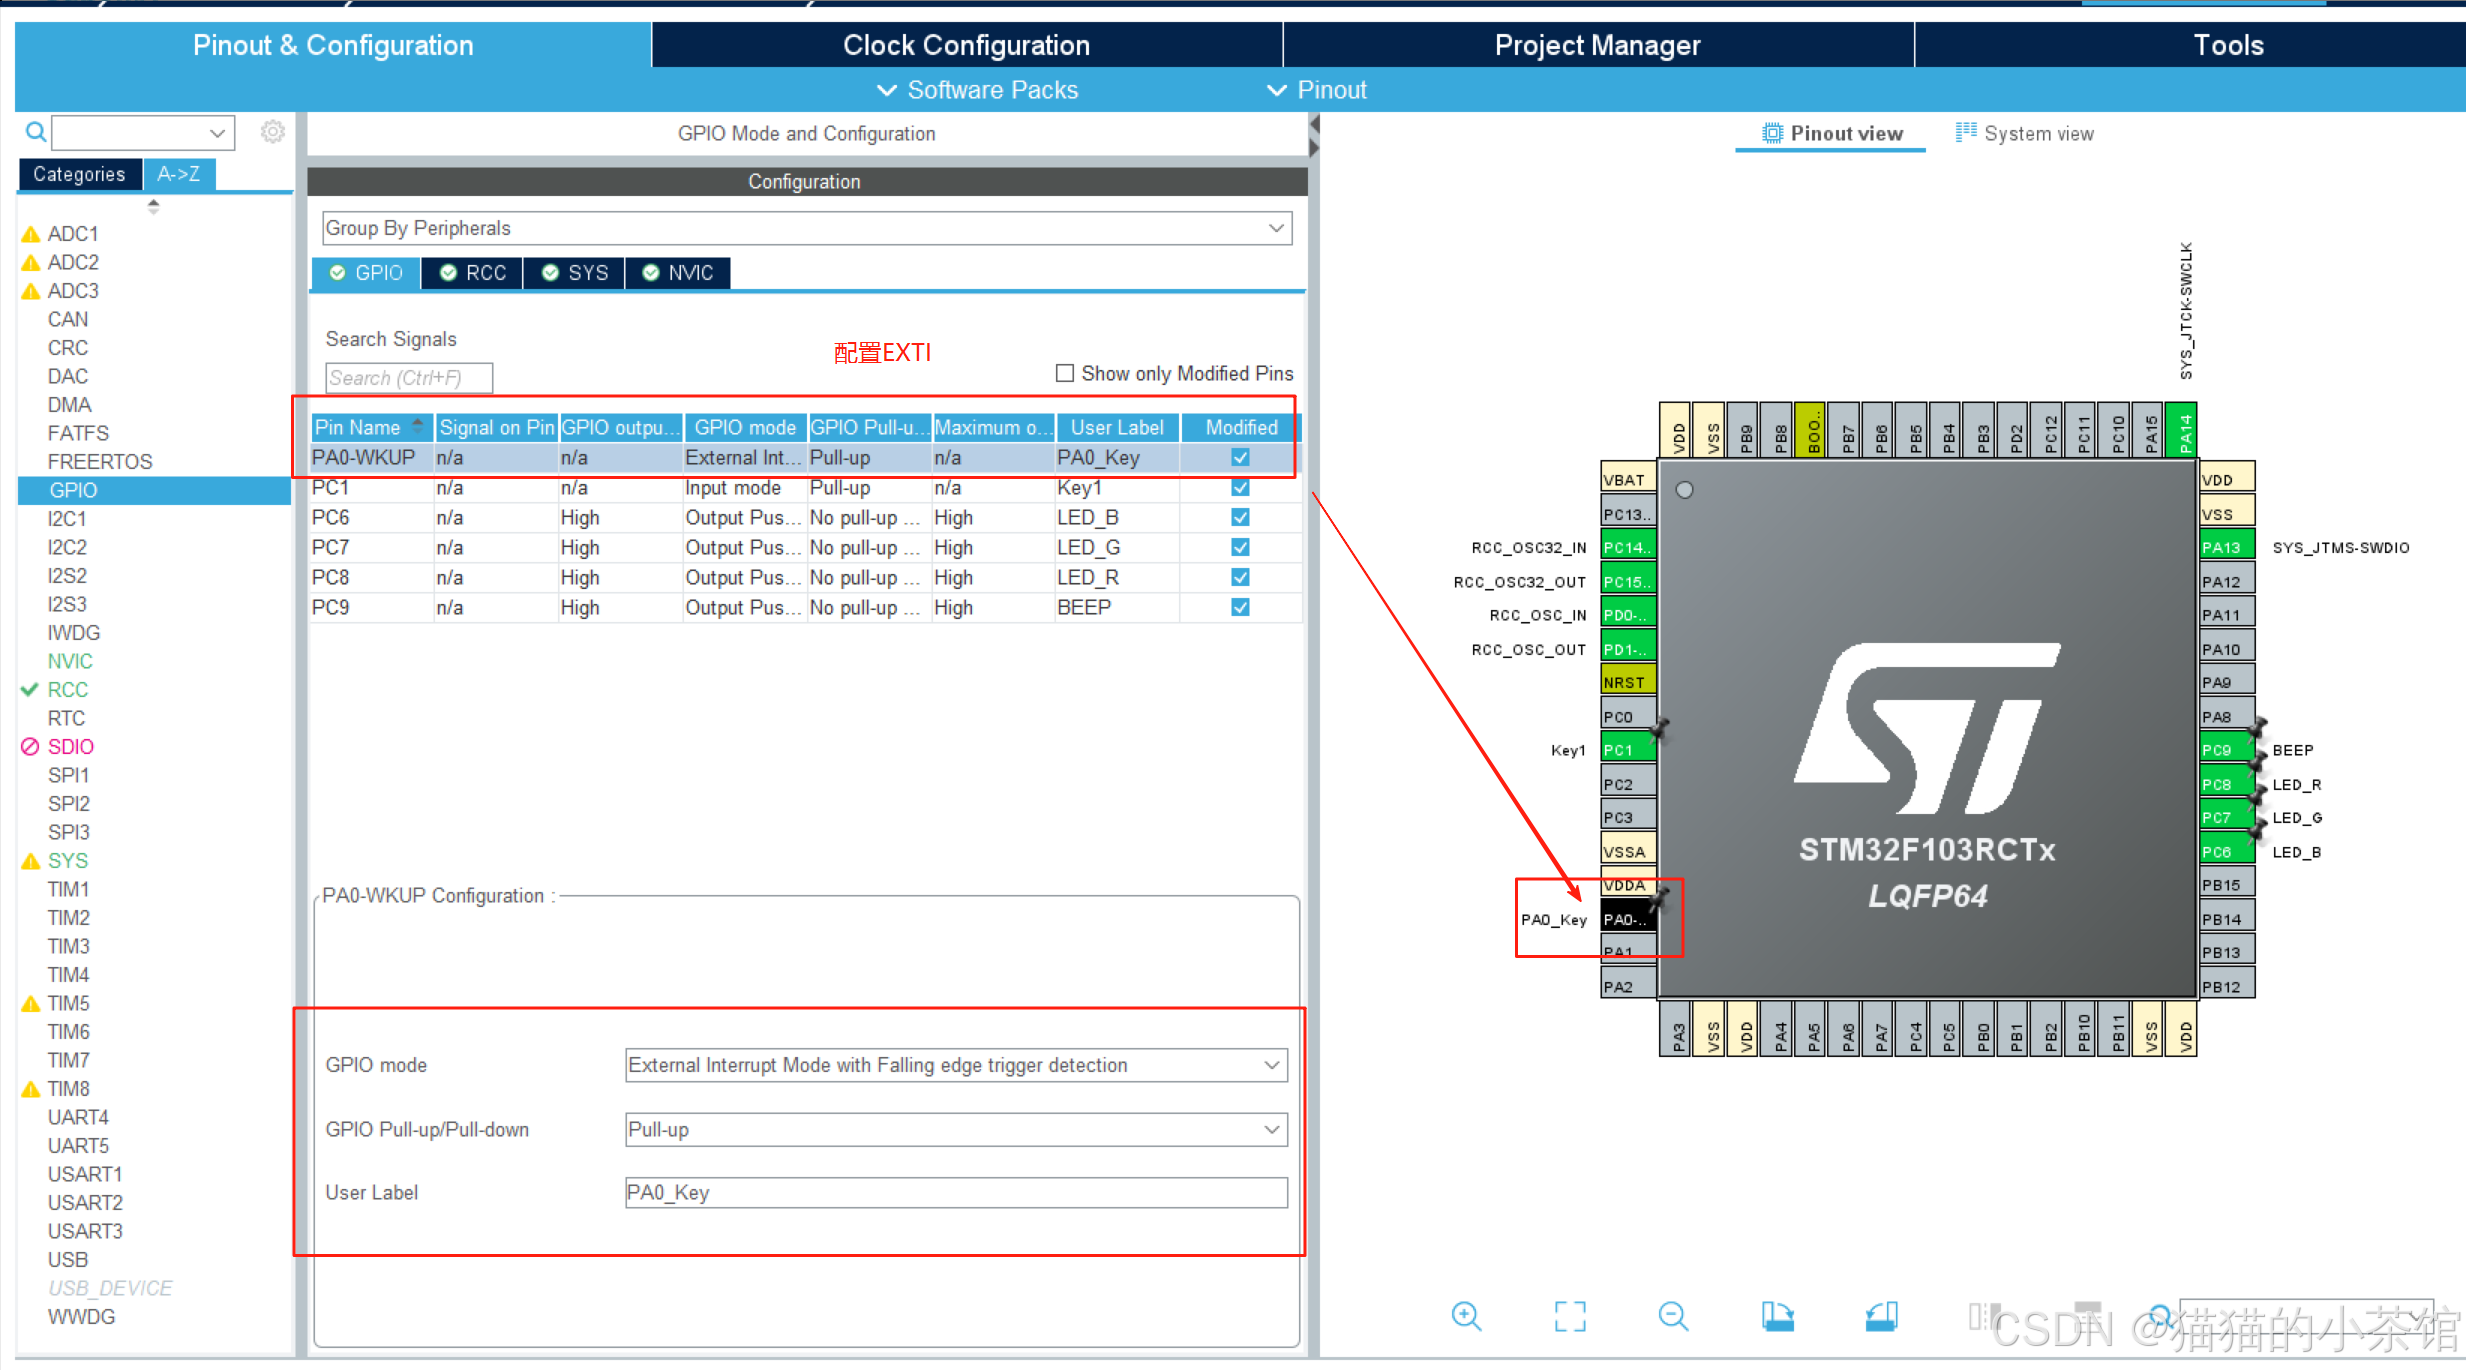Click the ADC1 warning triangle icon

(x=31, y=234)
